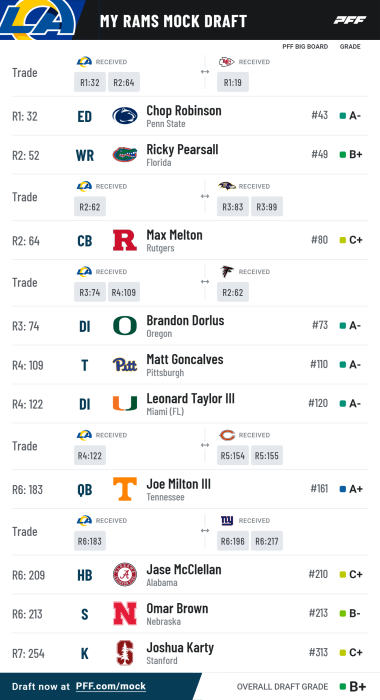Click the Florida Gators logo
The width and height of the screenshot is (380, 700).
pyautogui.click(x=125, y=155)
